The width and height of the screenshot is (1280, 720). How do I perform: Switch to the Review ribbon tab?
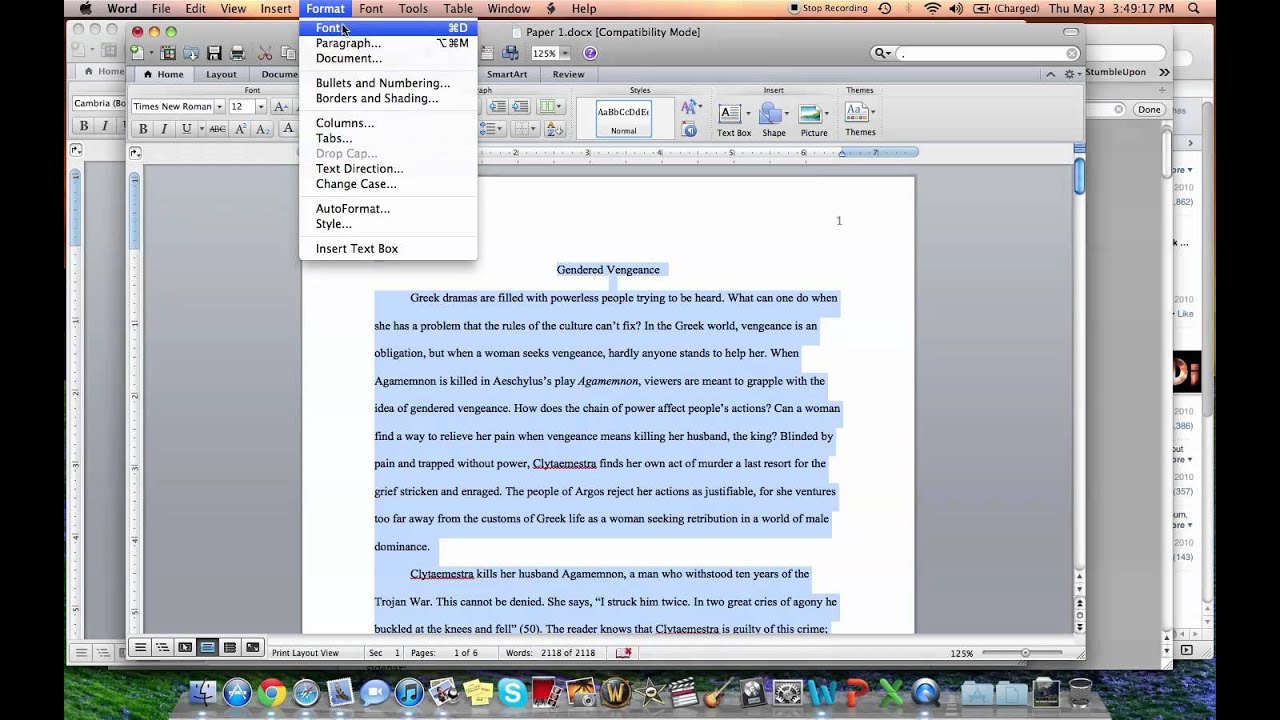pos(568,74)
